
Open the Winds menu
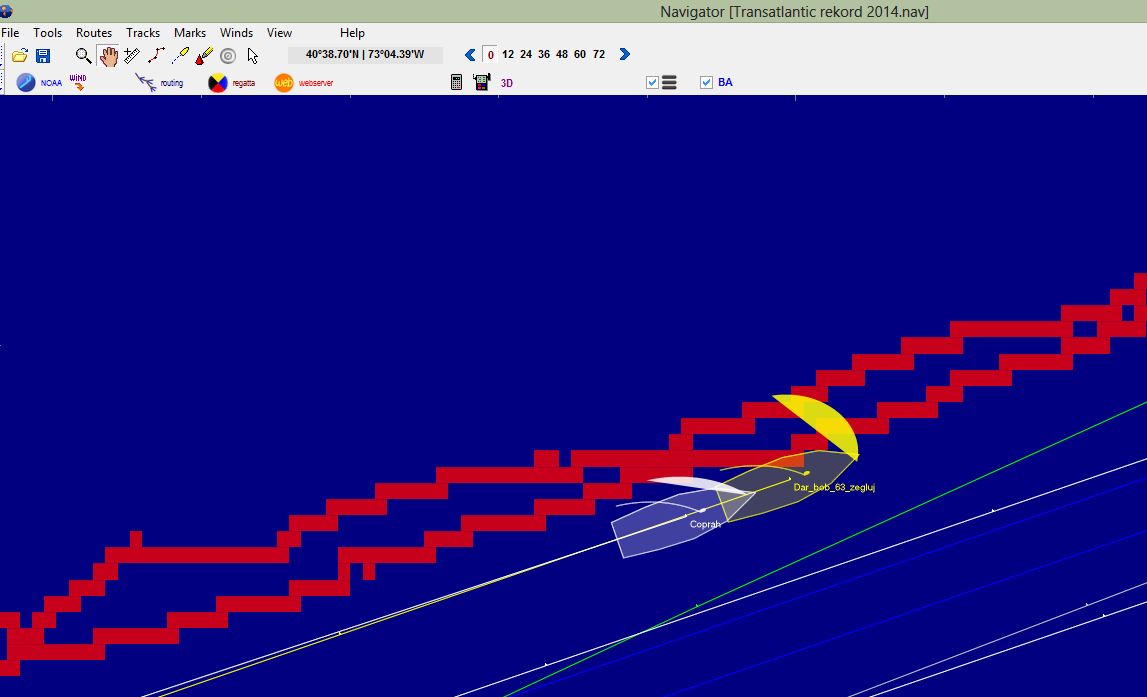click(236, 33)
